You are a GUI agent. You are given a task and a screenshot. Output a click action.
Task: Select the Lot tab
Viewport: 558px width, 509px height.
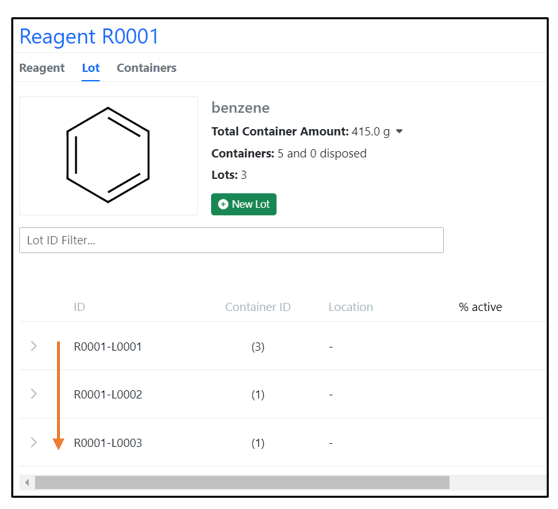90,68
